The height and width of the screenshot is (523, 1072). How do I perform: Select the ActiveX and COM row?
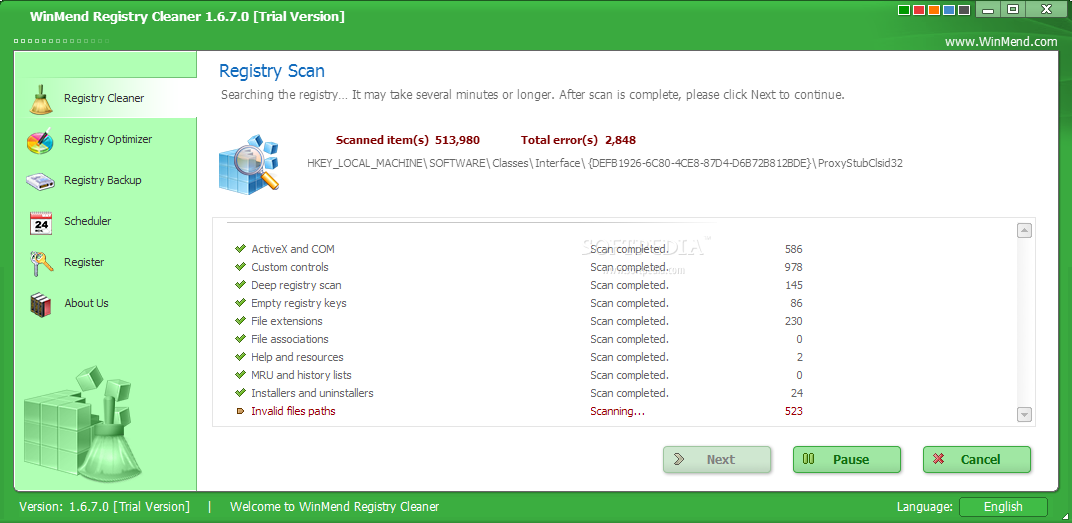[520, 249]
